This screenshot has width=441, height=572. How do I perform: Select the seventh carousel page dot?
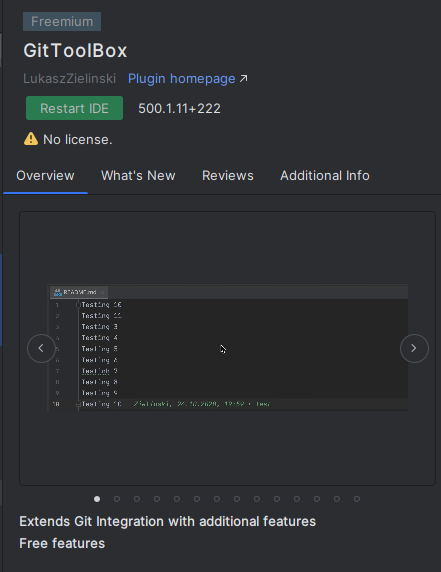point(217,499)
